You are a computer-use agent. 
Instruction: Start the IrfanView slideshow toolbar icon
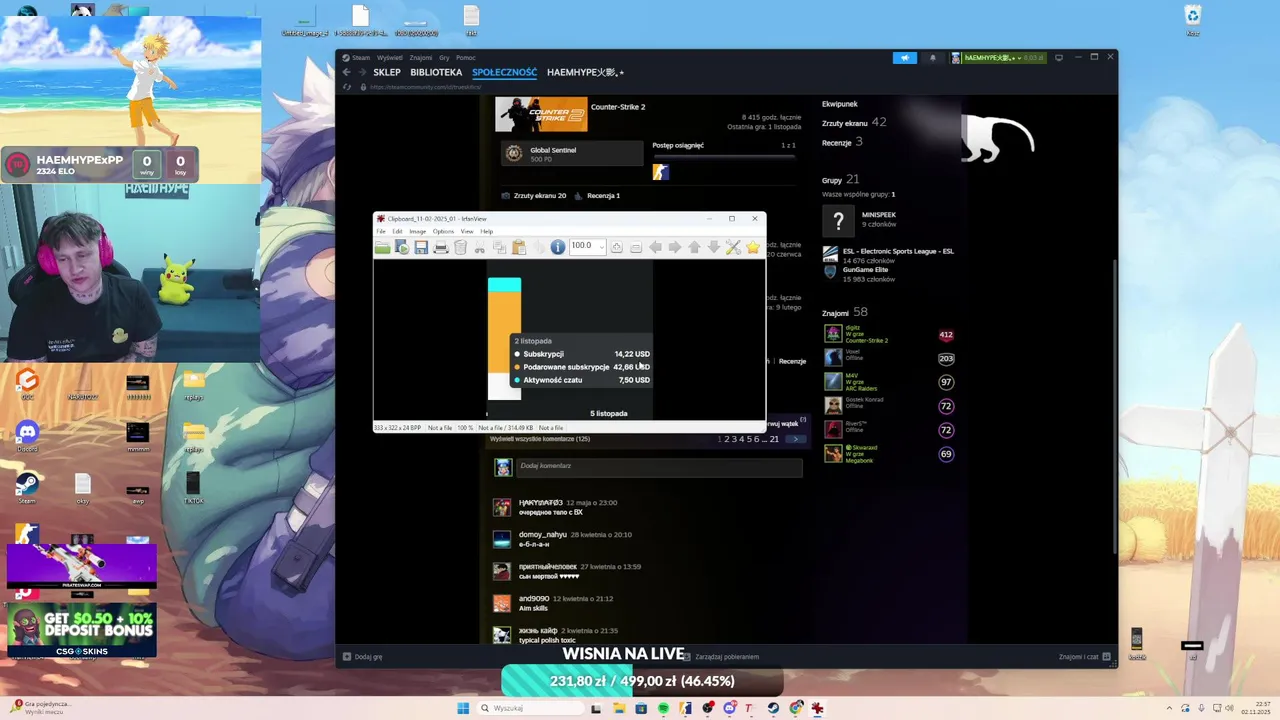(x=402, y=247)
